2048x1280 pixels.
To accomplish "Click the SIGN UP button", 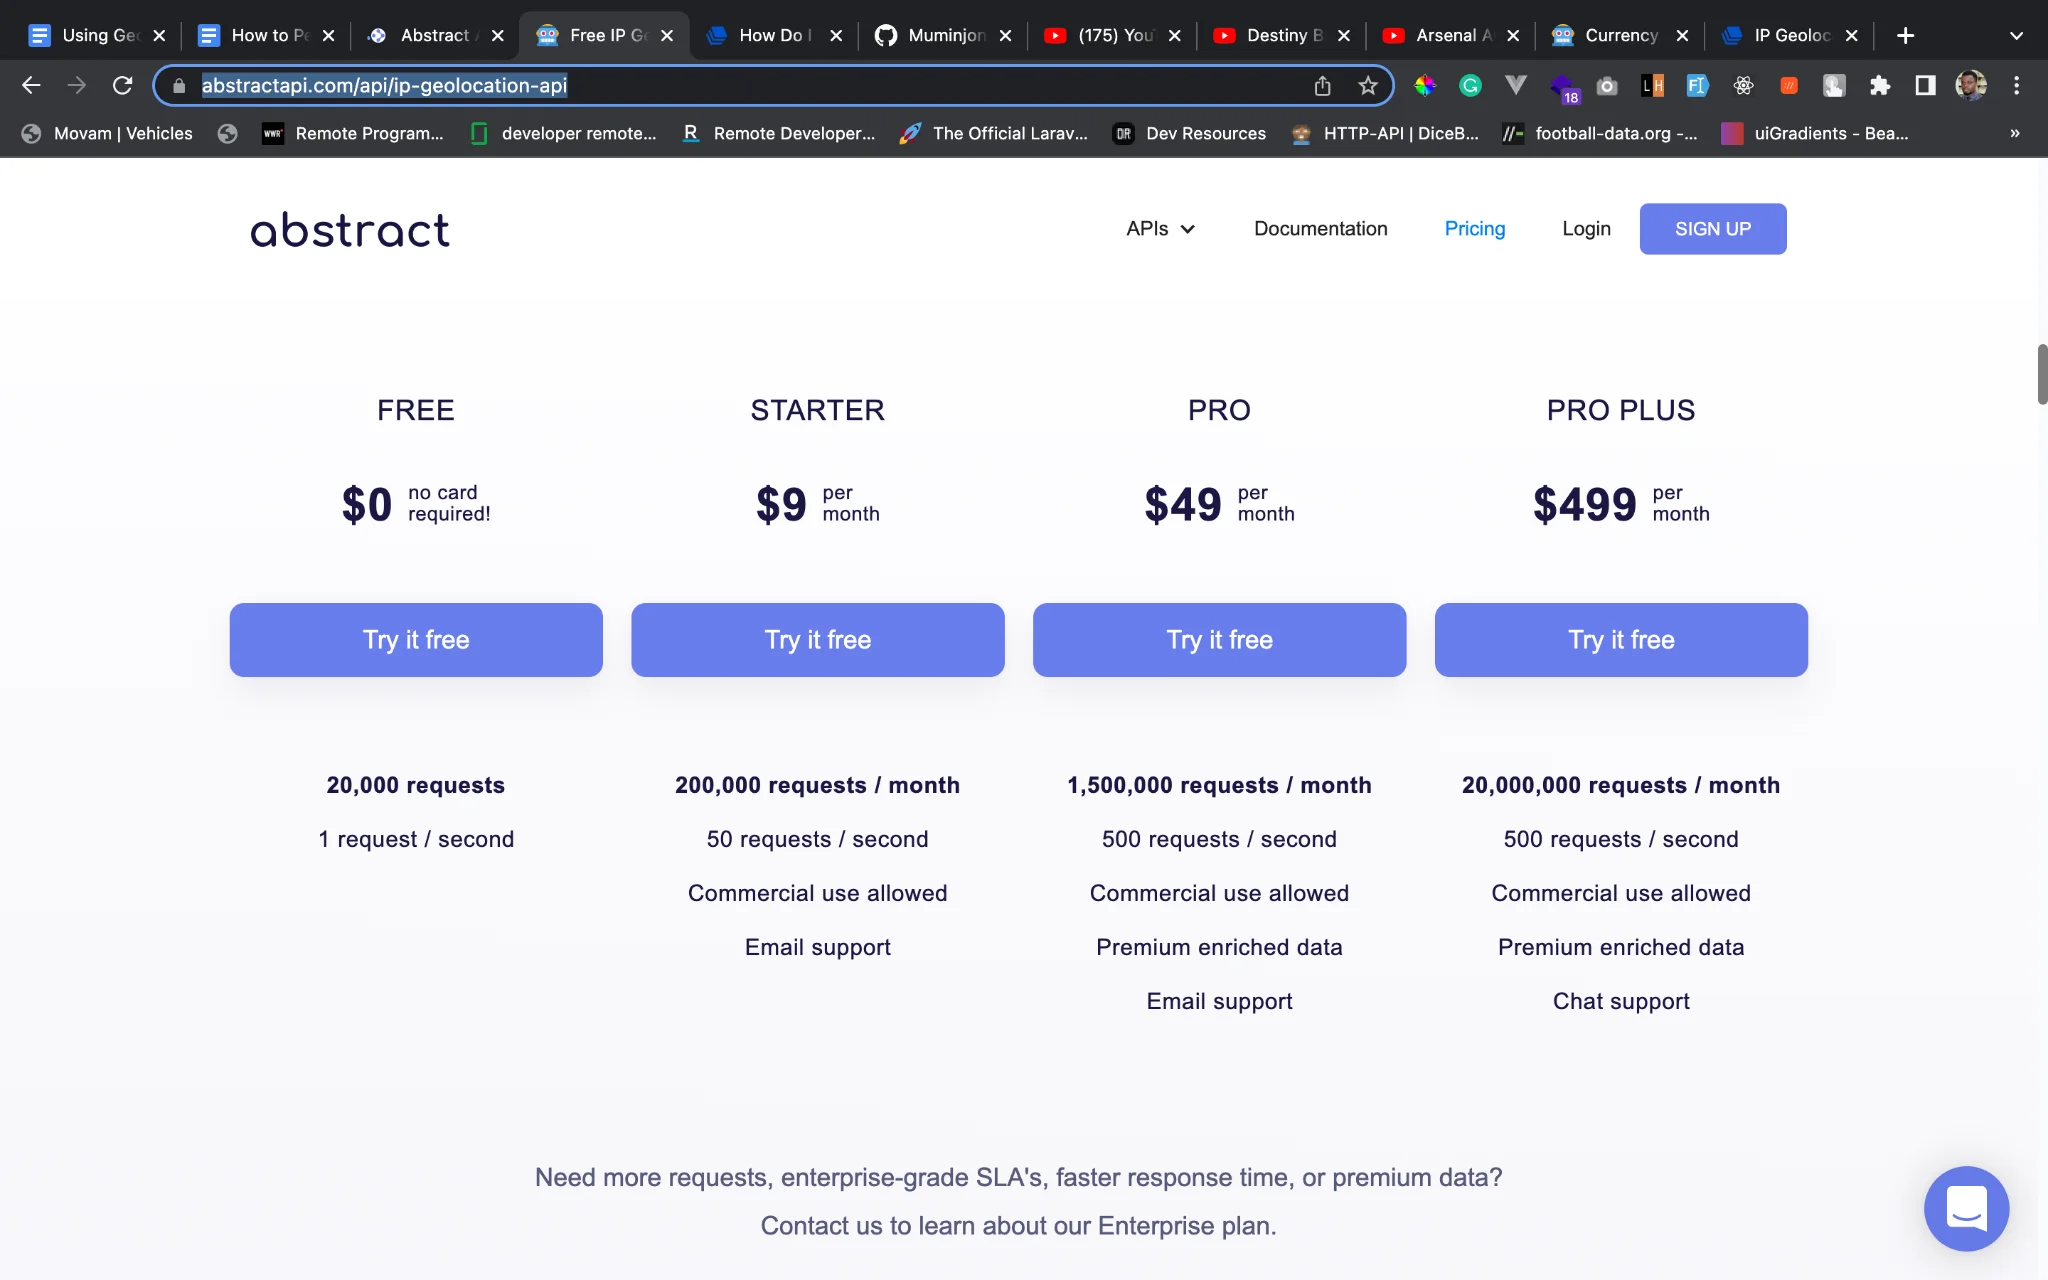I will click(1712, 229).
